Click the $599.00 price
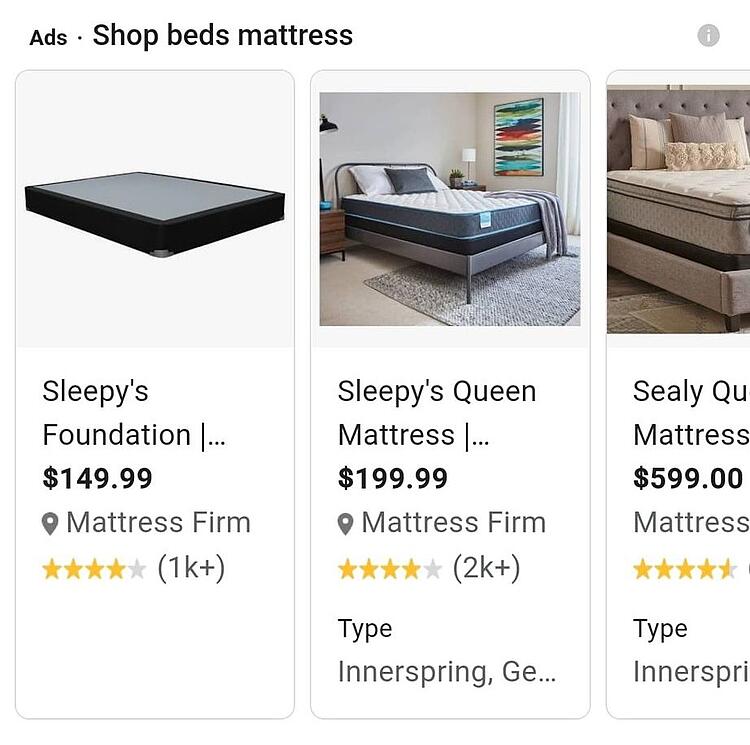This screenshot has width=750, height=745. [x=687, y=478]
